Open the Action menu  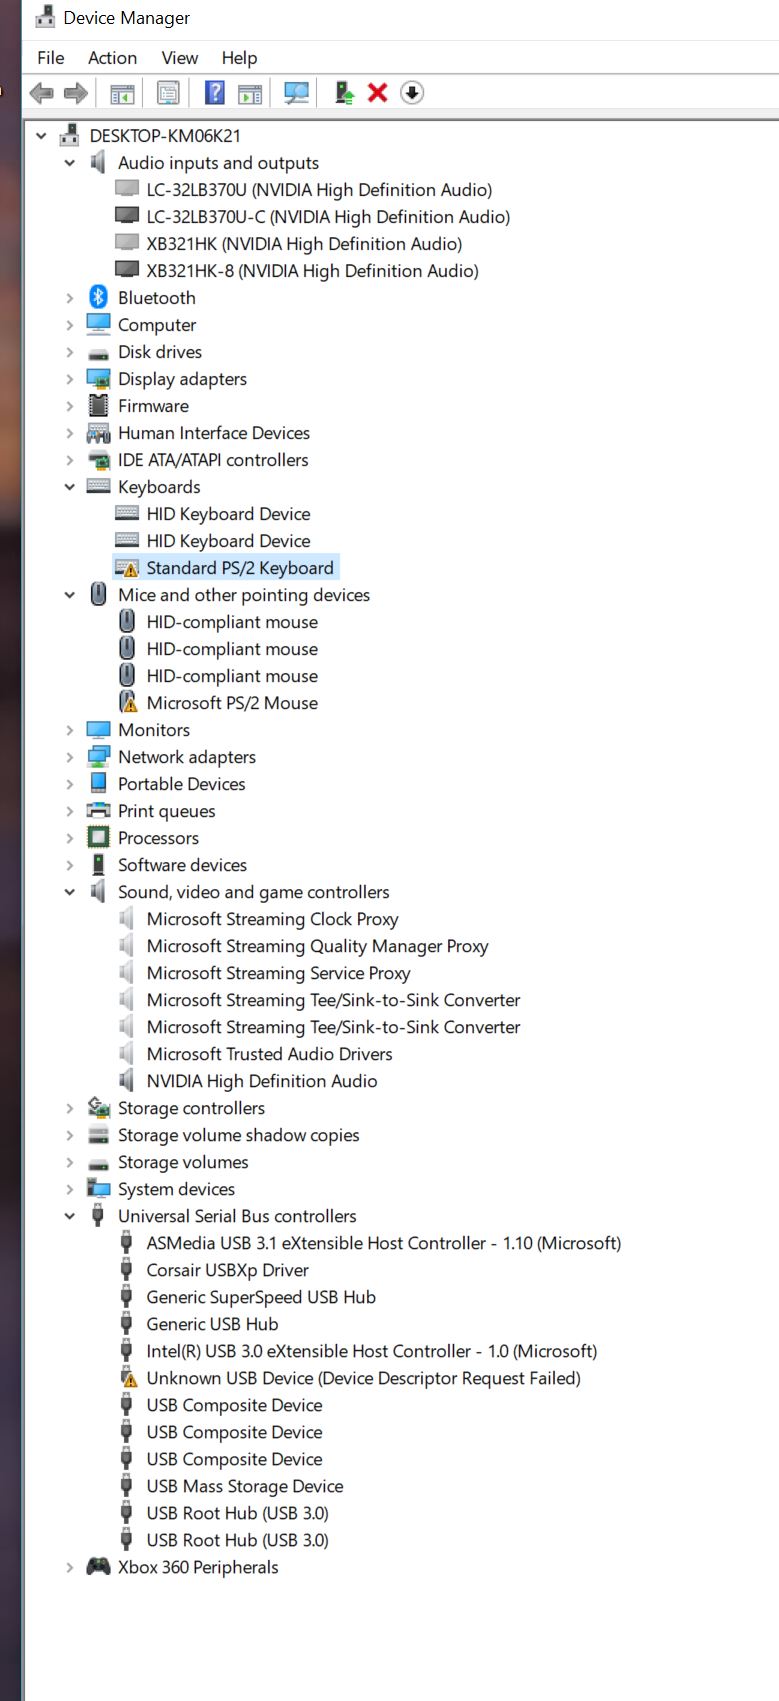[x=112, y=58]
